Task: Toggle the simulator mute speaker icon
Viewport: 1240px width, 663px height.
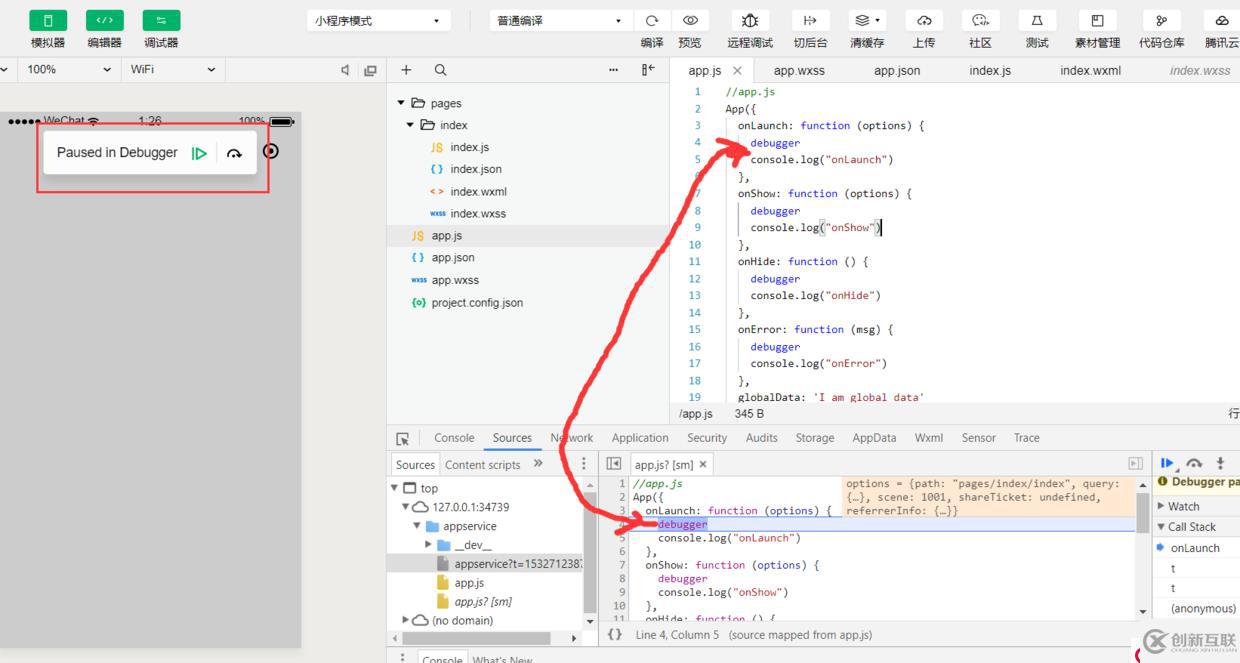Action: 345,70
